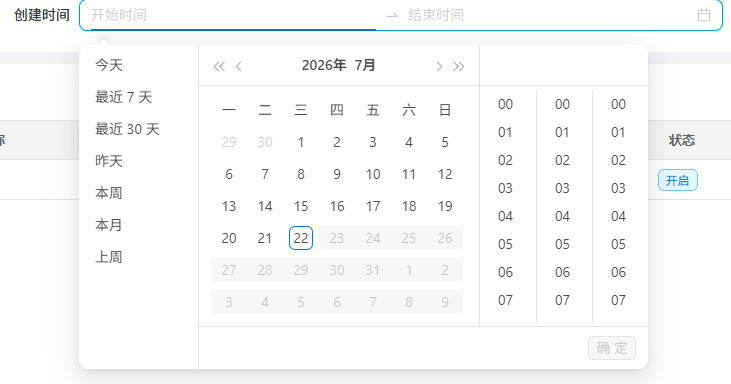The image size is (731, 384).
Task: Go to previous year with double-left arrow
Action: point(219,66)
